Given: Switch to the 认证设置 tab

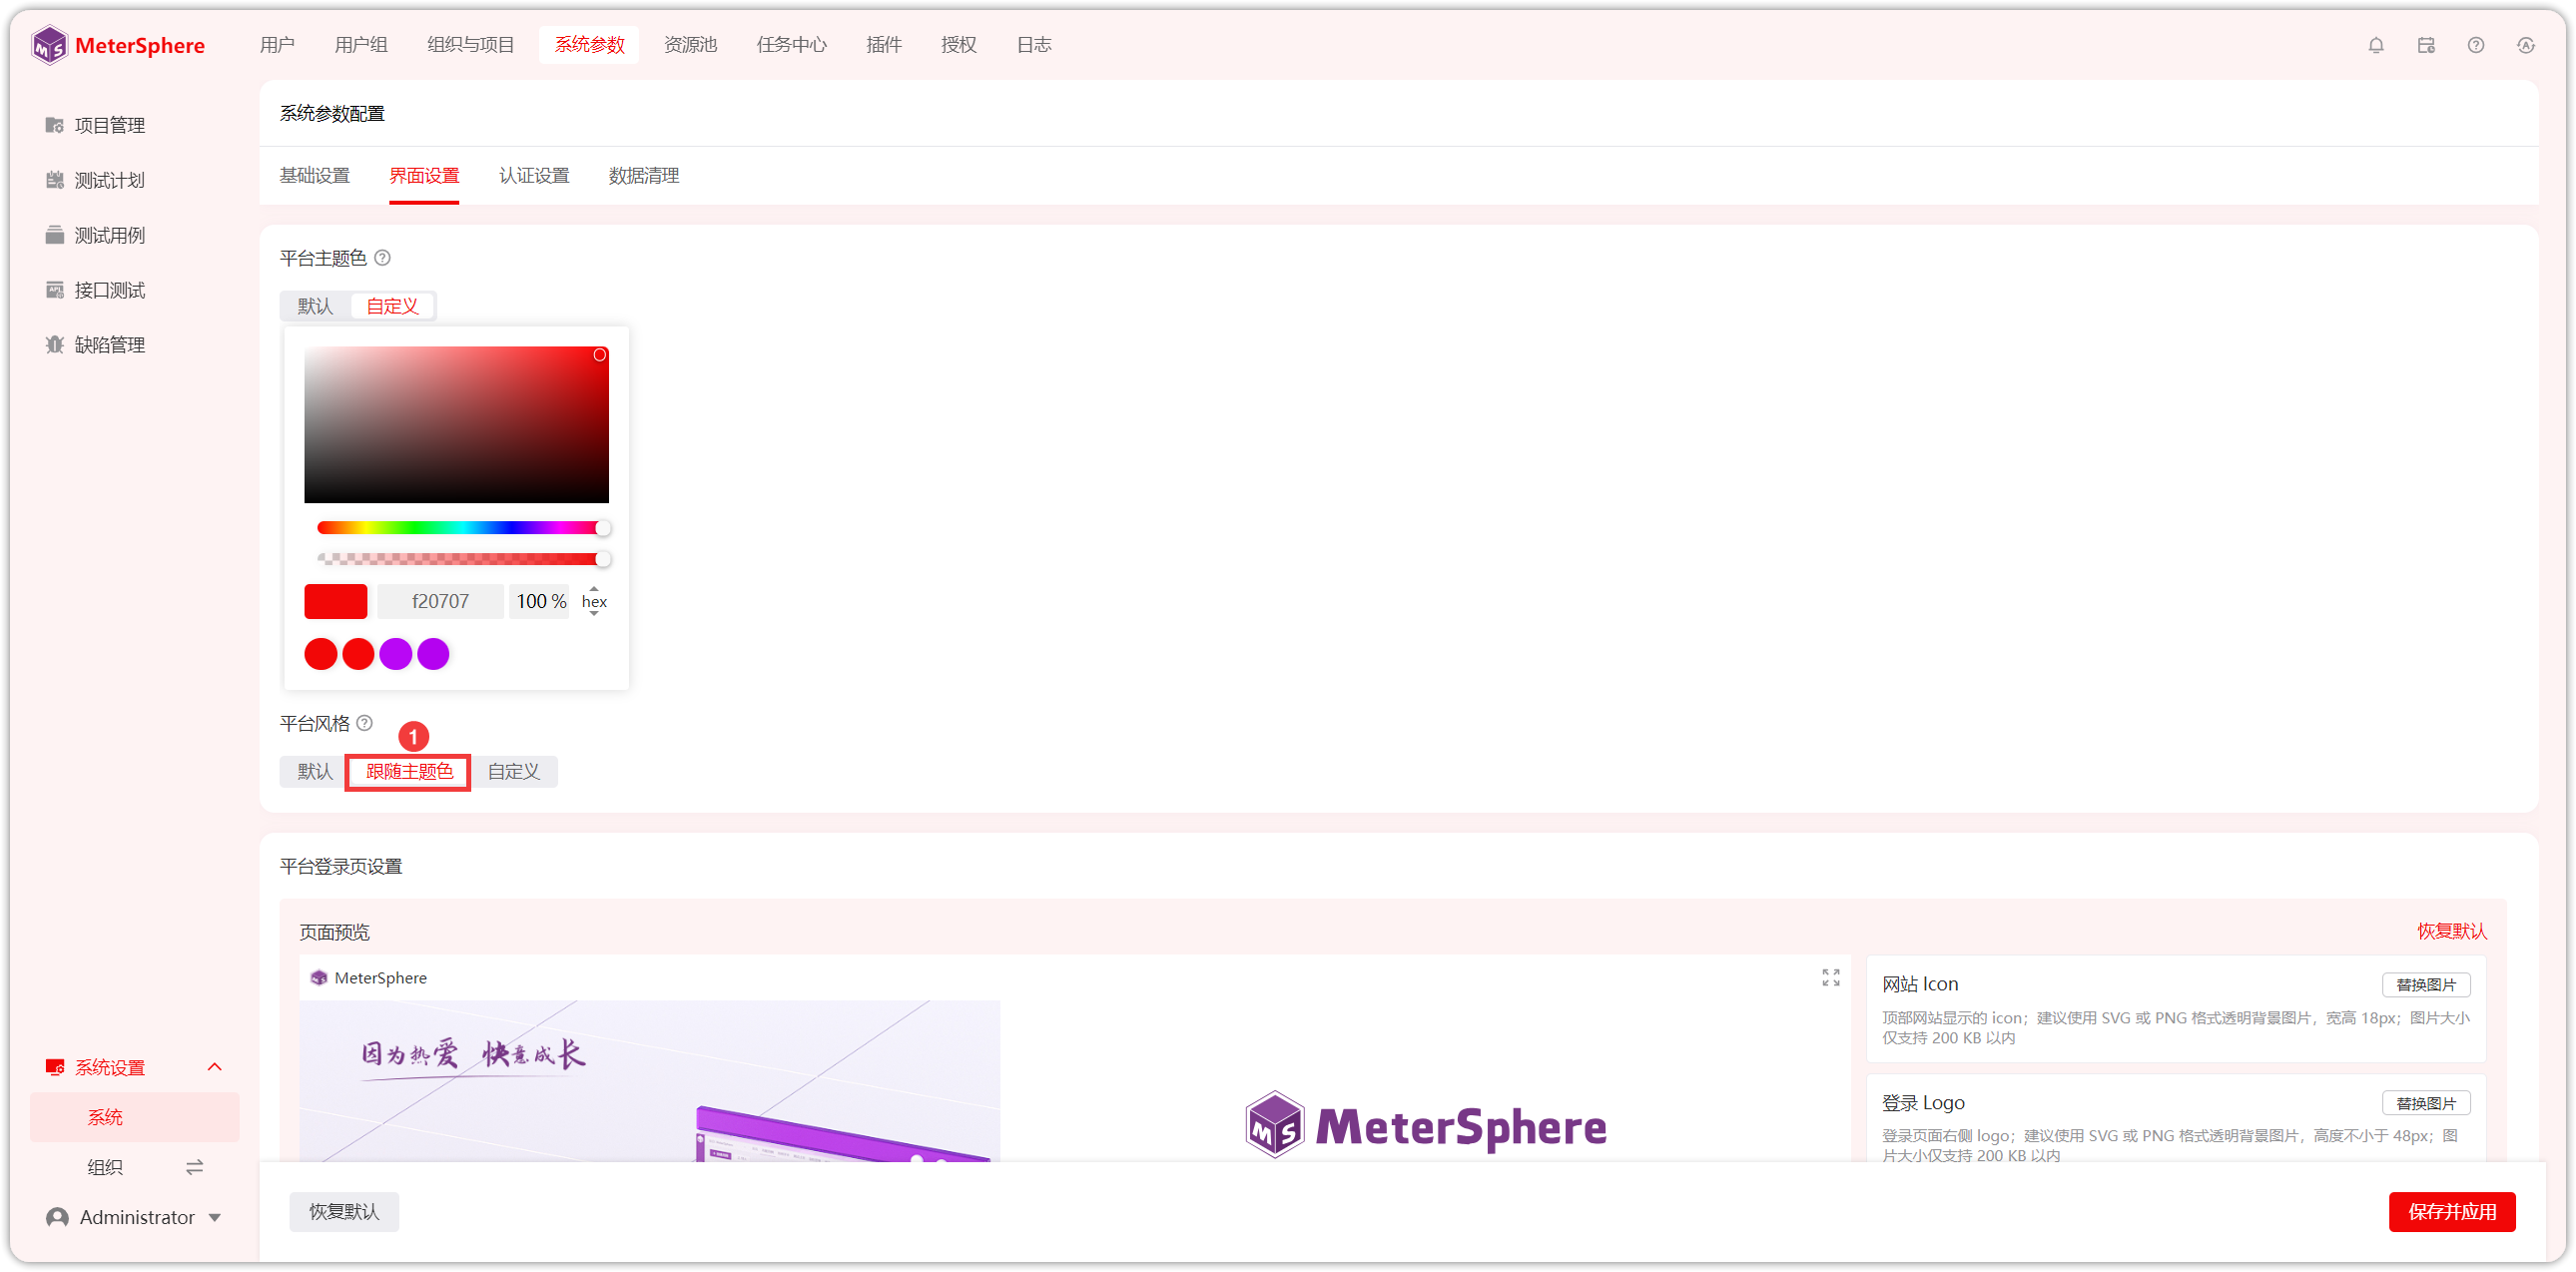Looking at the screenshot, I should [x=534, y=176].
